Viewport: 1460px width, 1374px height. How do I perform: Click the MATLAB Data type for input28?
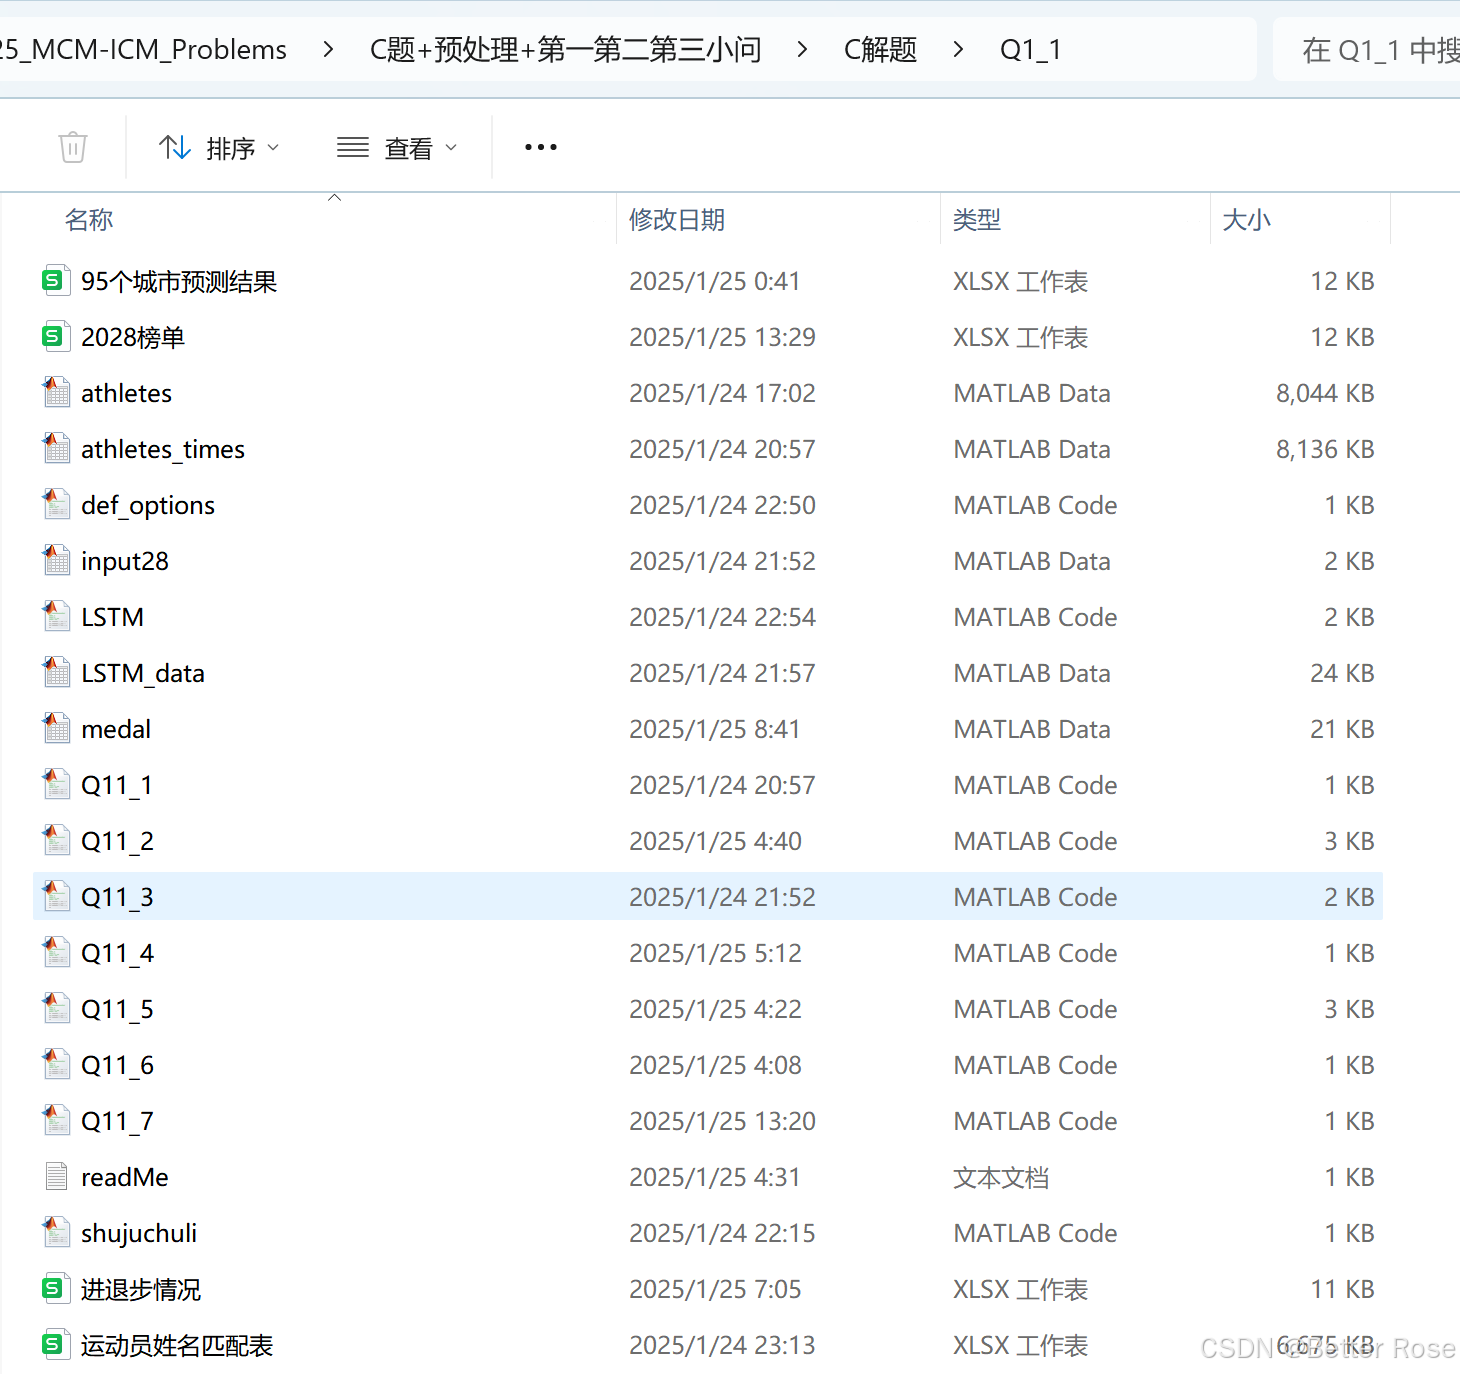[1032, 562]
